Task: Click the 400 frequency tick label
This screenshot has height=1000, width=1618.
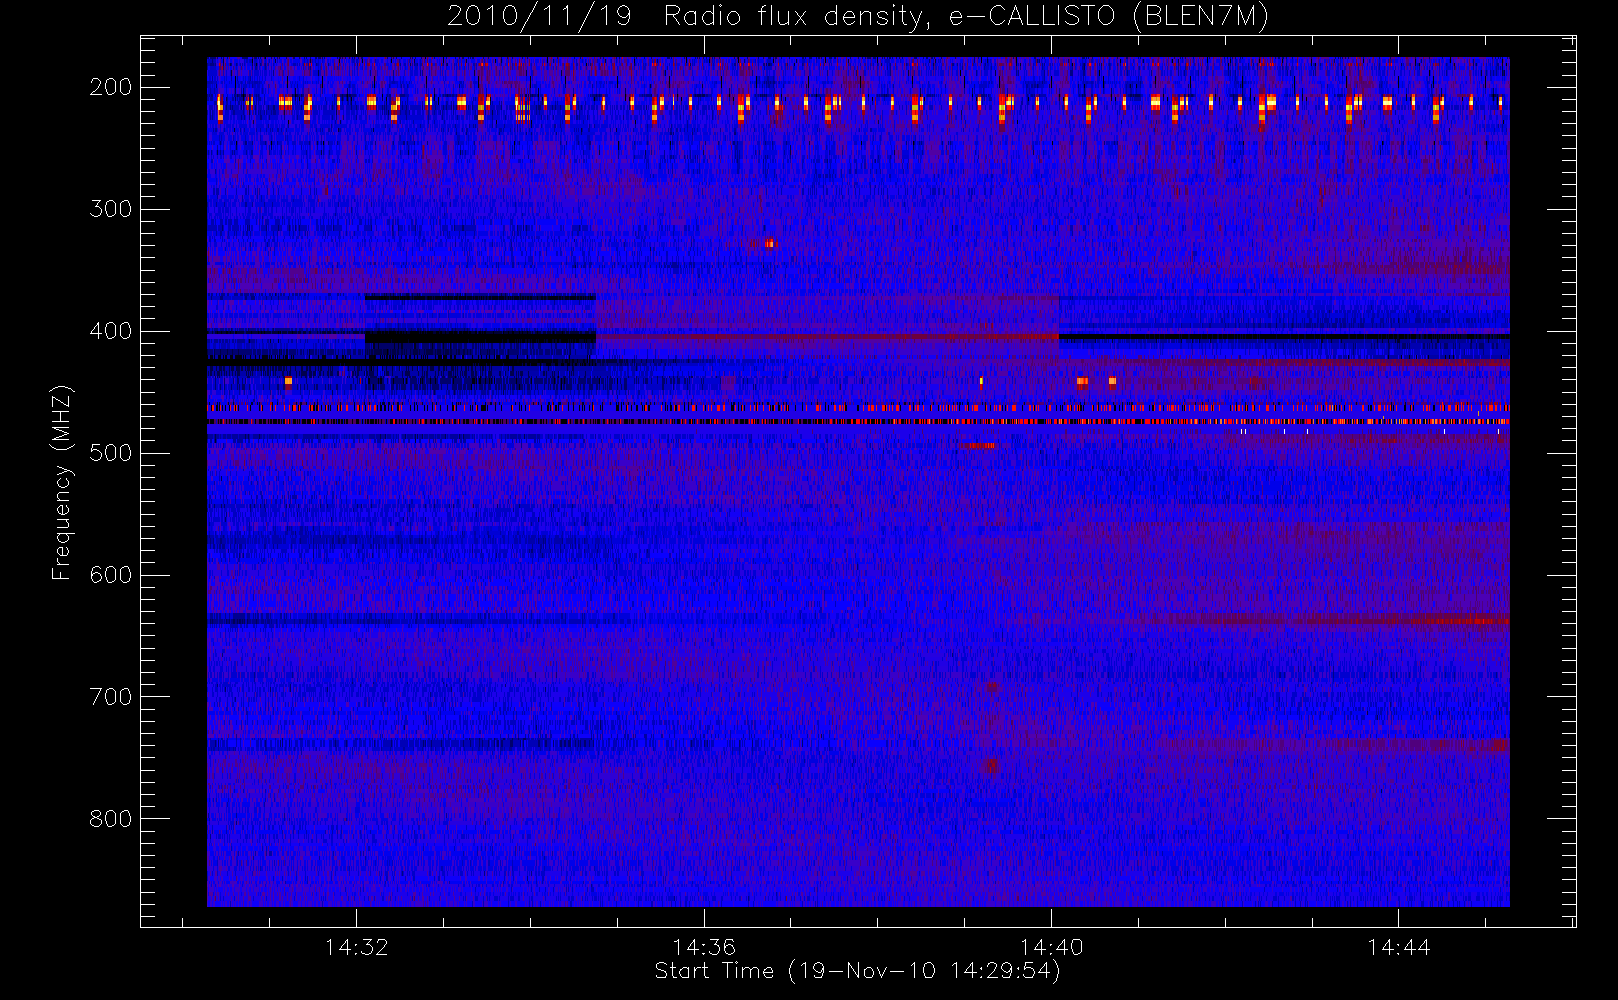Action: (111, 331)
